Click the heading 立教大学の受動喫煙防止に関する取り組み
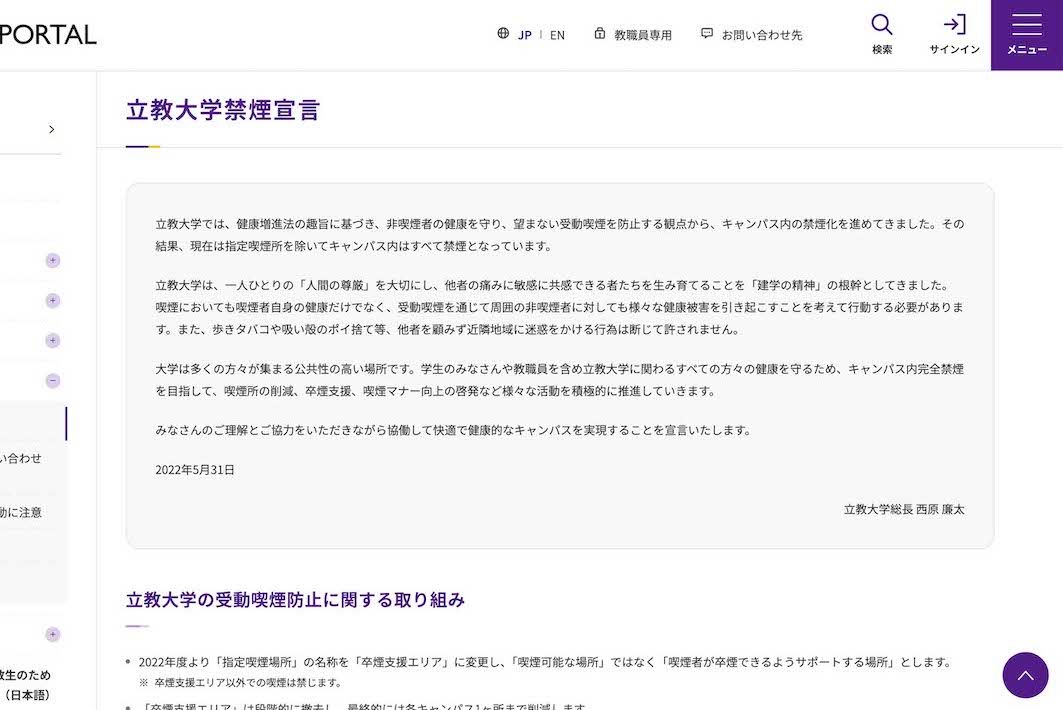This screenshot has height=710, width=1063. tap(294, 600)
